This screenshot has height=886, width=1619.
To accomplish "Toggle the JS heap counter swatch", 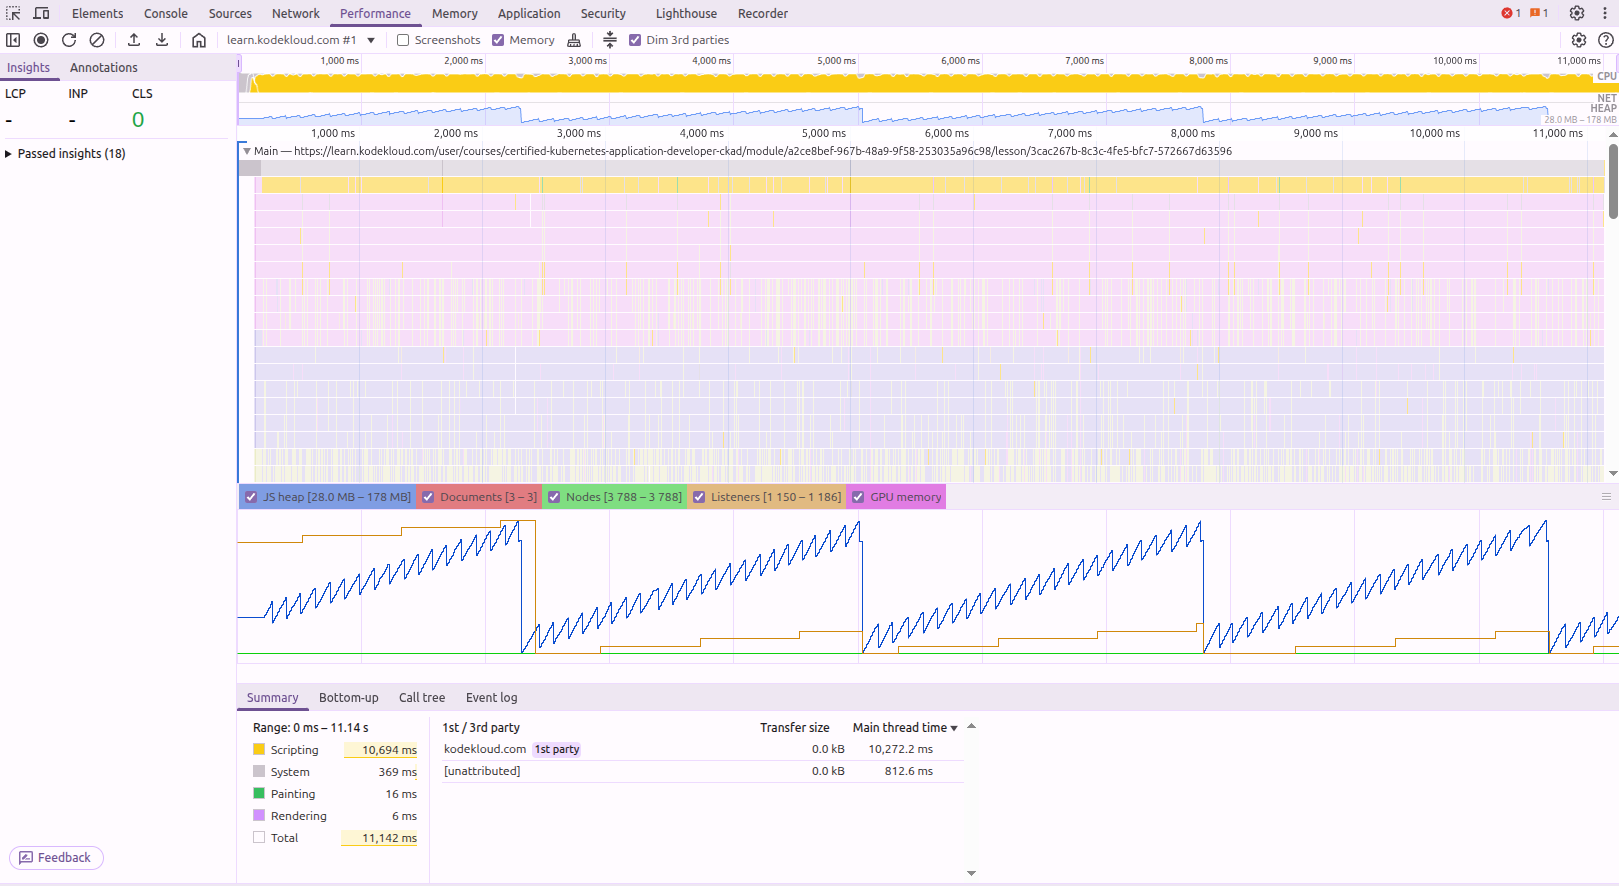I will pos(251,497).
